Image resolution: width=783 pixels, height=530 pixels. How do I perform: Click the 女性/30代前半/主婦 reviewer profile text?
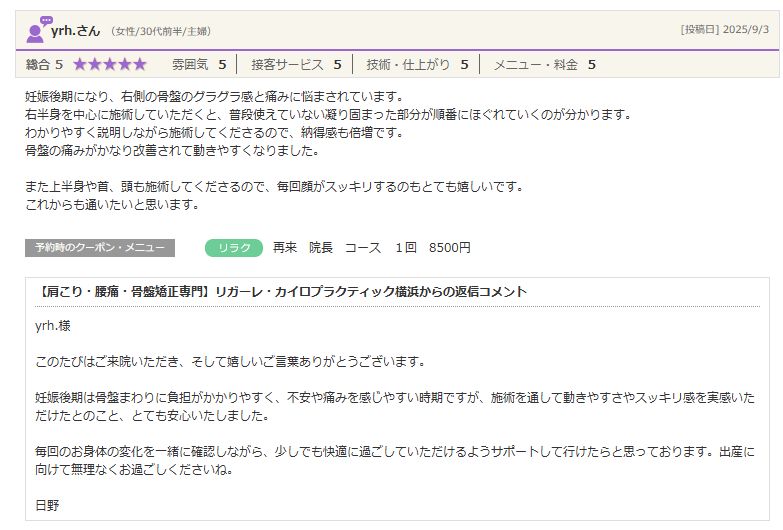tap(160, 31)
